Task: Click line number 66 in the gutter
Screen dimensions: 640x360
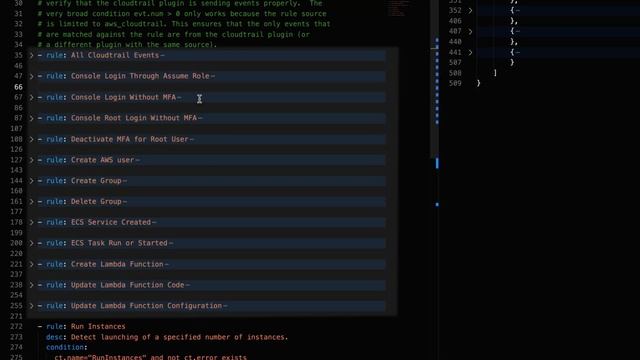Action: click(x=18, y=87)
